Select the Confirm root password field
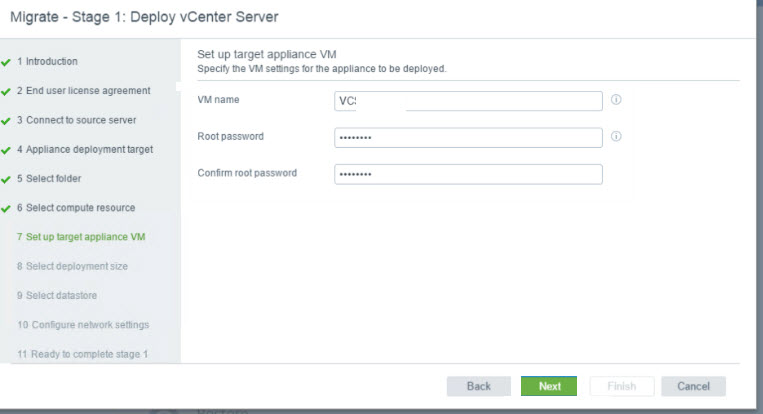The image size is (763, 414). pyautogui.click(x=468, y=174)
